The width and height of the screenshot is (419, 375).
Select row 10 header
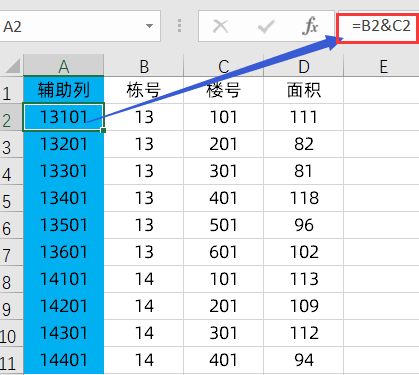click(x=11, y=333)
